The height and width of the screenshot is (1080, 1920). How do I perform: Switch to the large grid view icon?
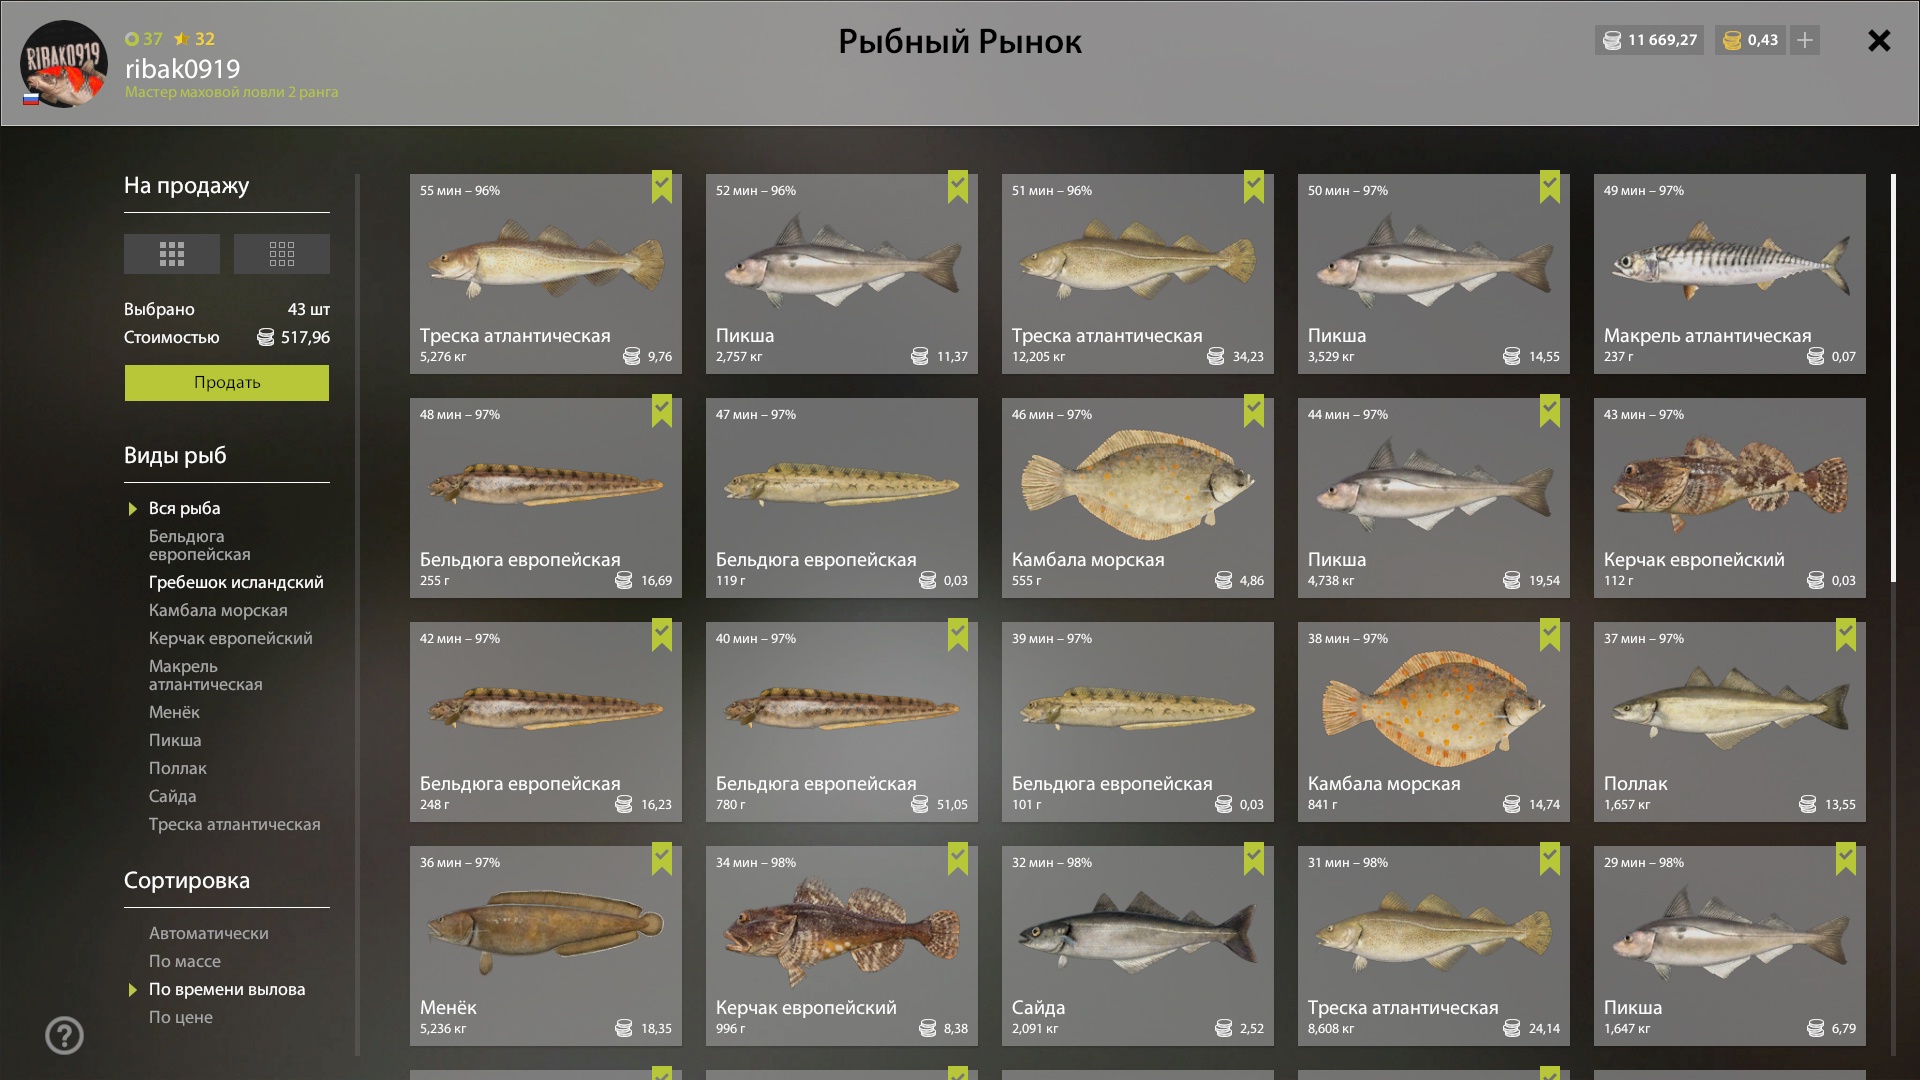172,254
